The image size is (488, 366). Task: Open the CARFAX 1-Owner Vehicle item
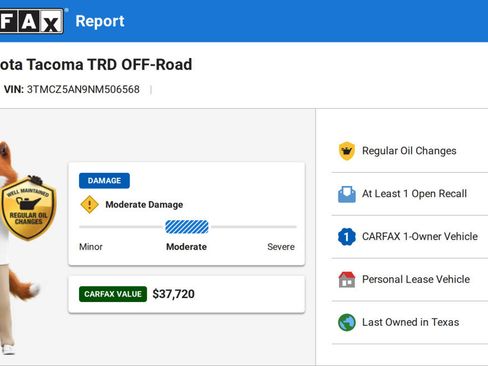(x=410, y=237)
